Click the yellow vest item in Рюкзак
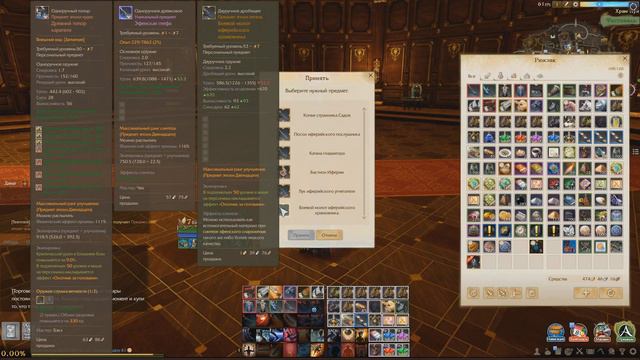The width and height of the screenshot is (640, 360). point(616,122)
